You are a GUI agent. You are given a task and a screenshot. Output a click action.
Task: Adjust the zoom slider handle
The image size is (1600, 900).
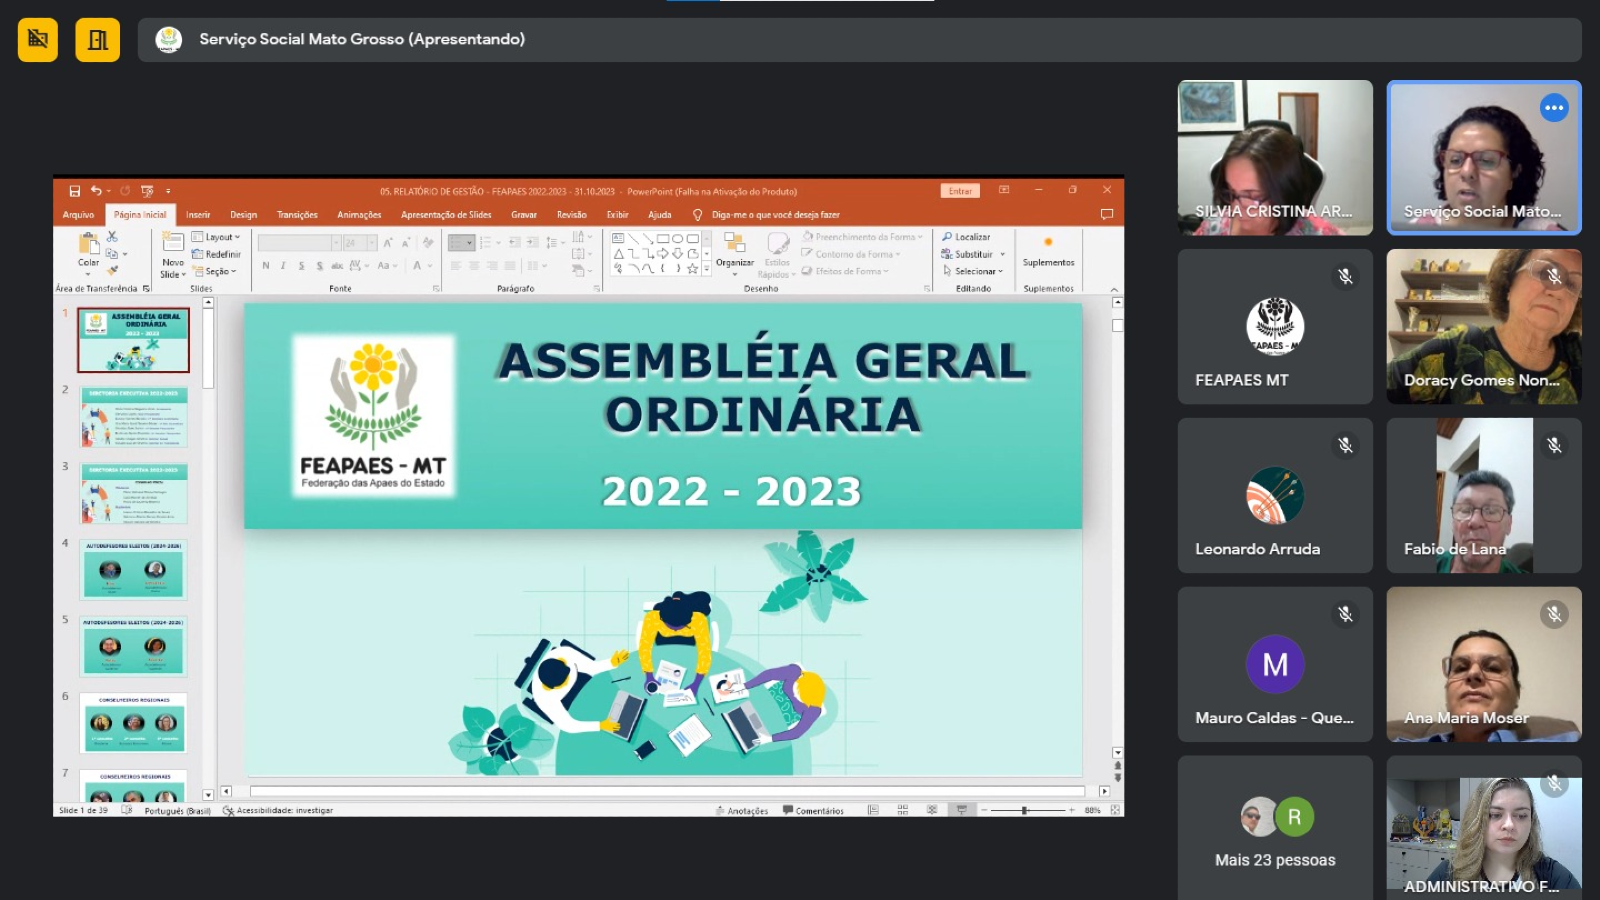(1024, 810)
